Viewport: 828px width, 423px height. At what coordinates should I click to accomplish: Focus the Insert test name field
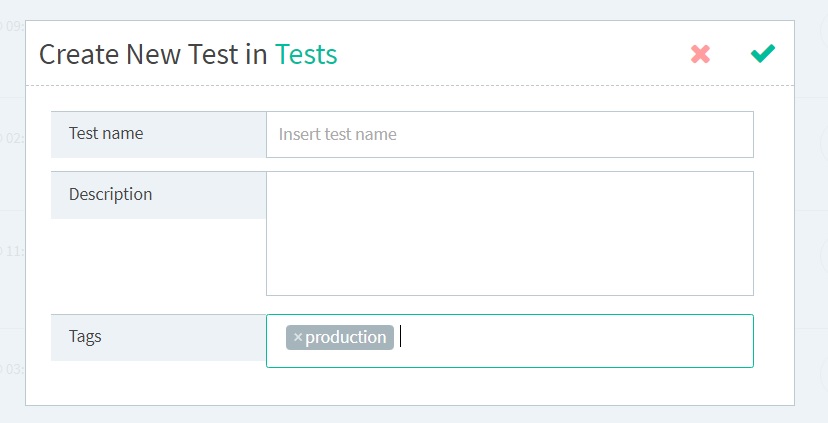509,134
